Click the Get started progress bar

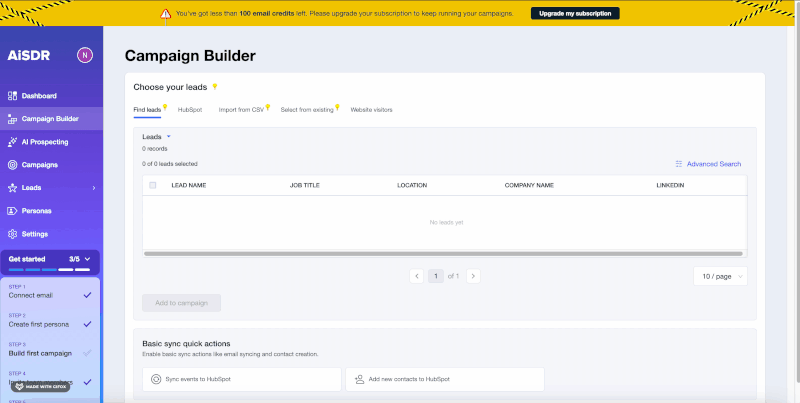pos(49,269)
